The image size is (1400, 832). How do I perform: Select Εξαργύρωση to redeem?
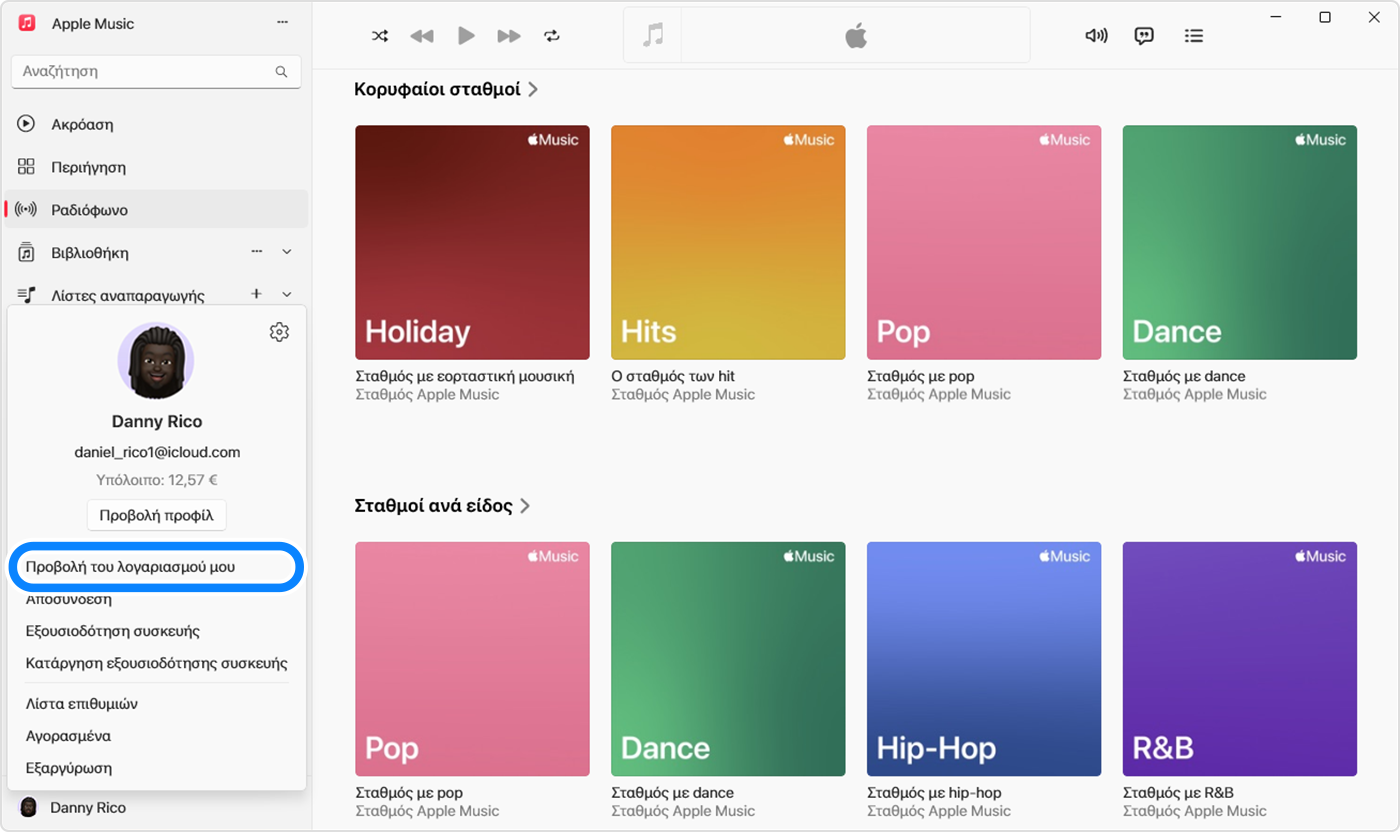pyautogui.click(x=69, y=768)
